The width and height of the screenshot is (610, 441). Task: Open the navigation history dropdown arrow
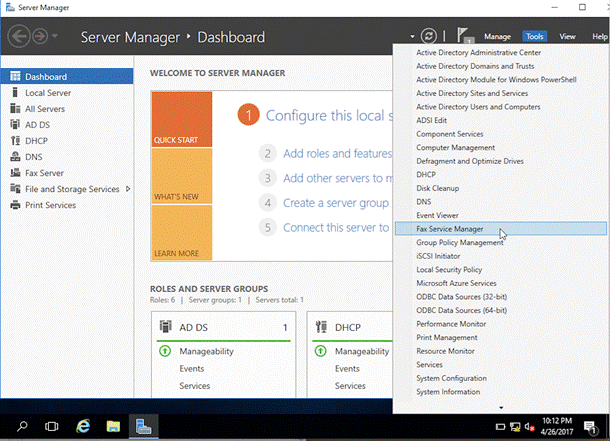tap(54, 37)
